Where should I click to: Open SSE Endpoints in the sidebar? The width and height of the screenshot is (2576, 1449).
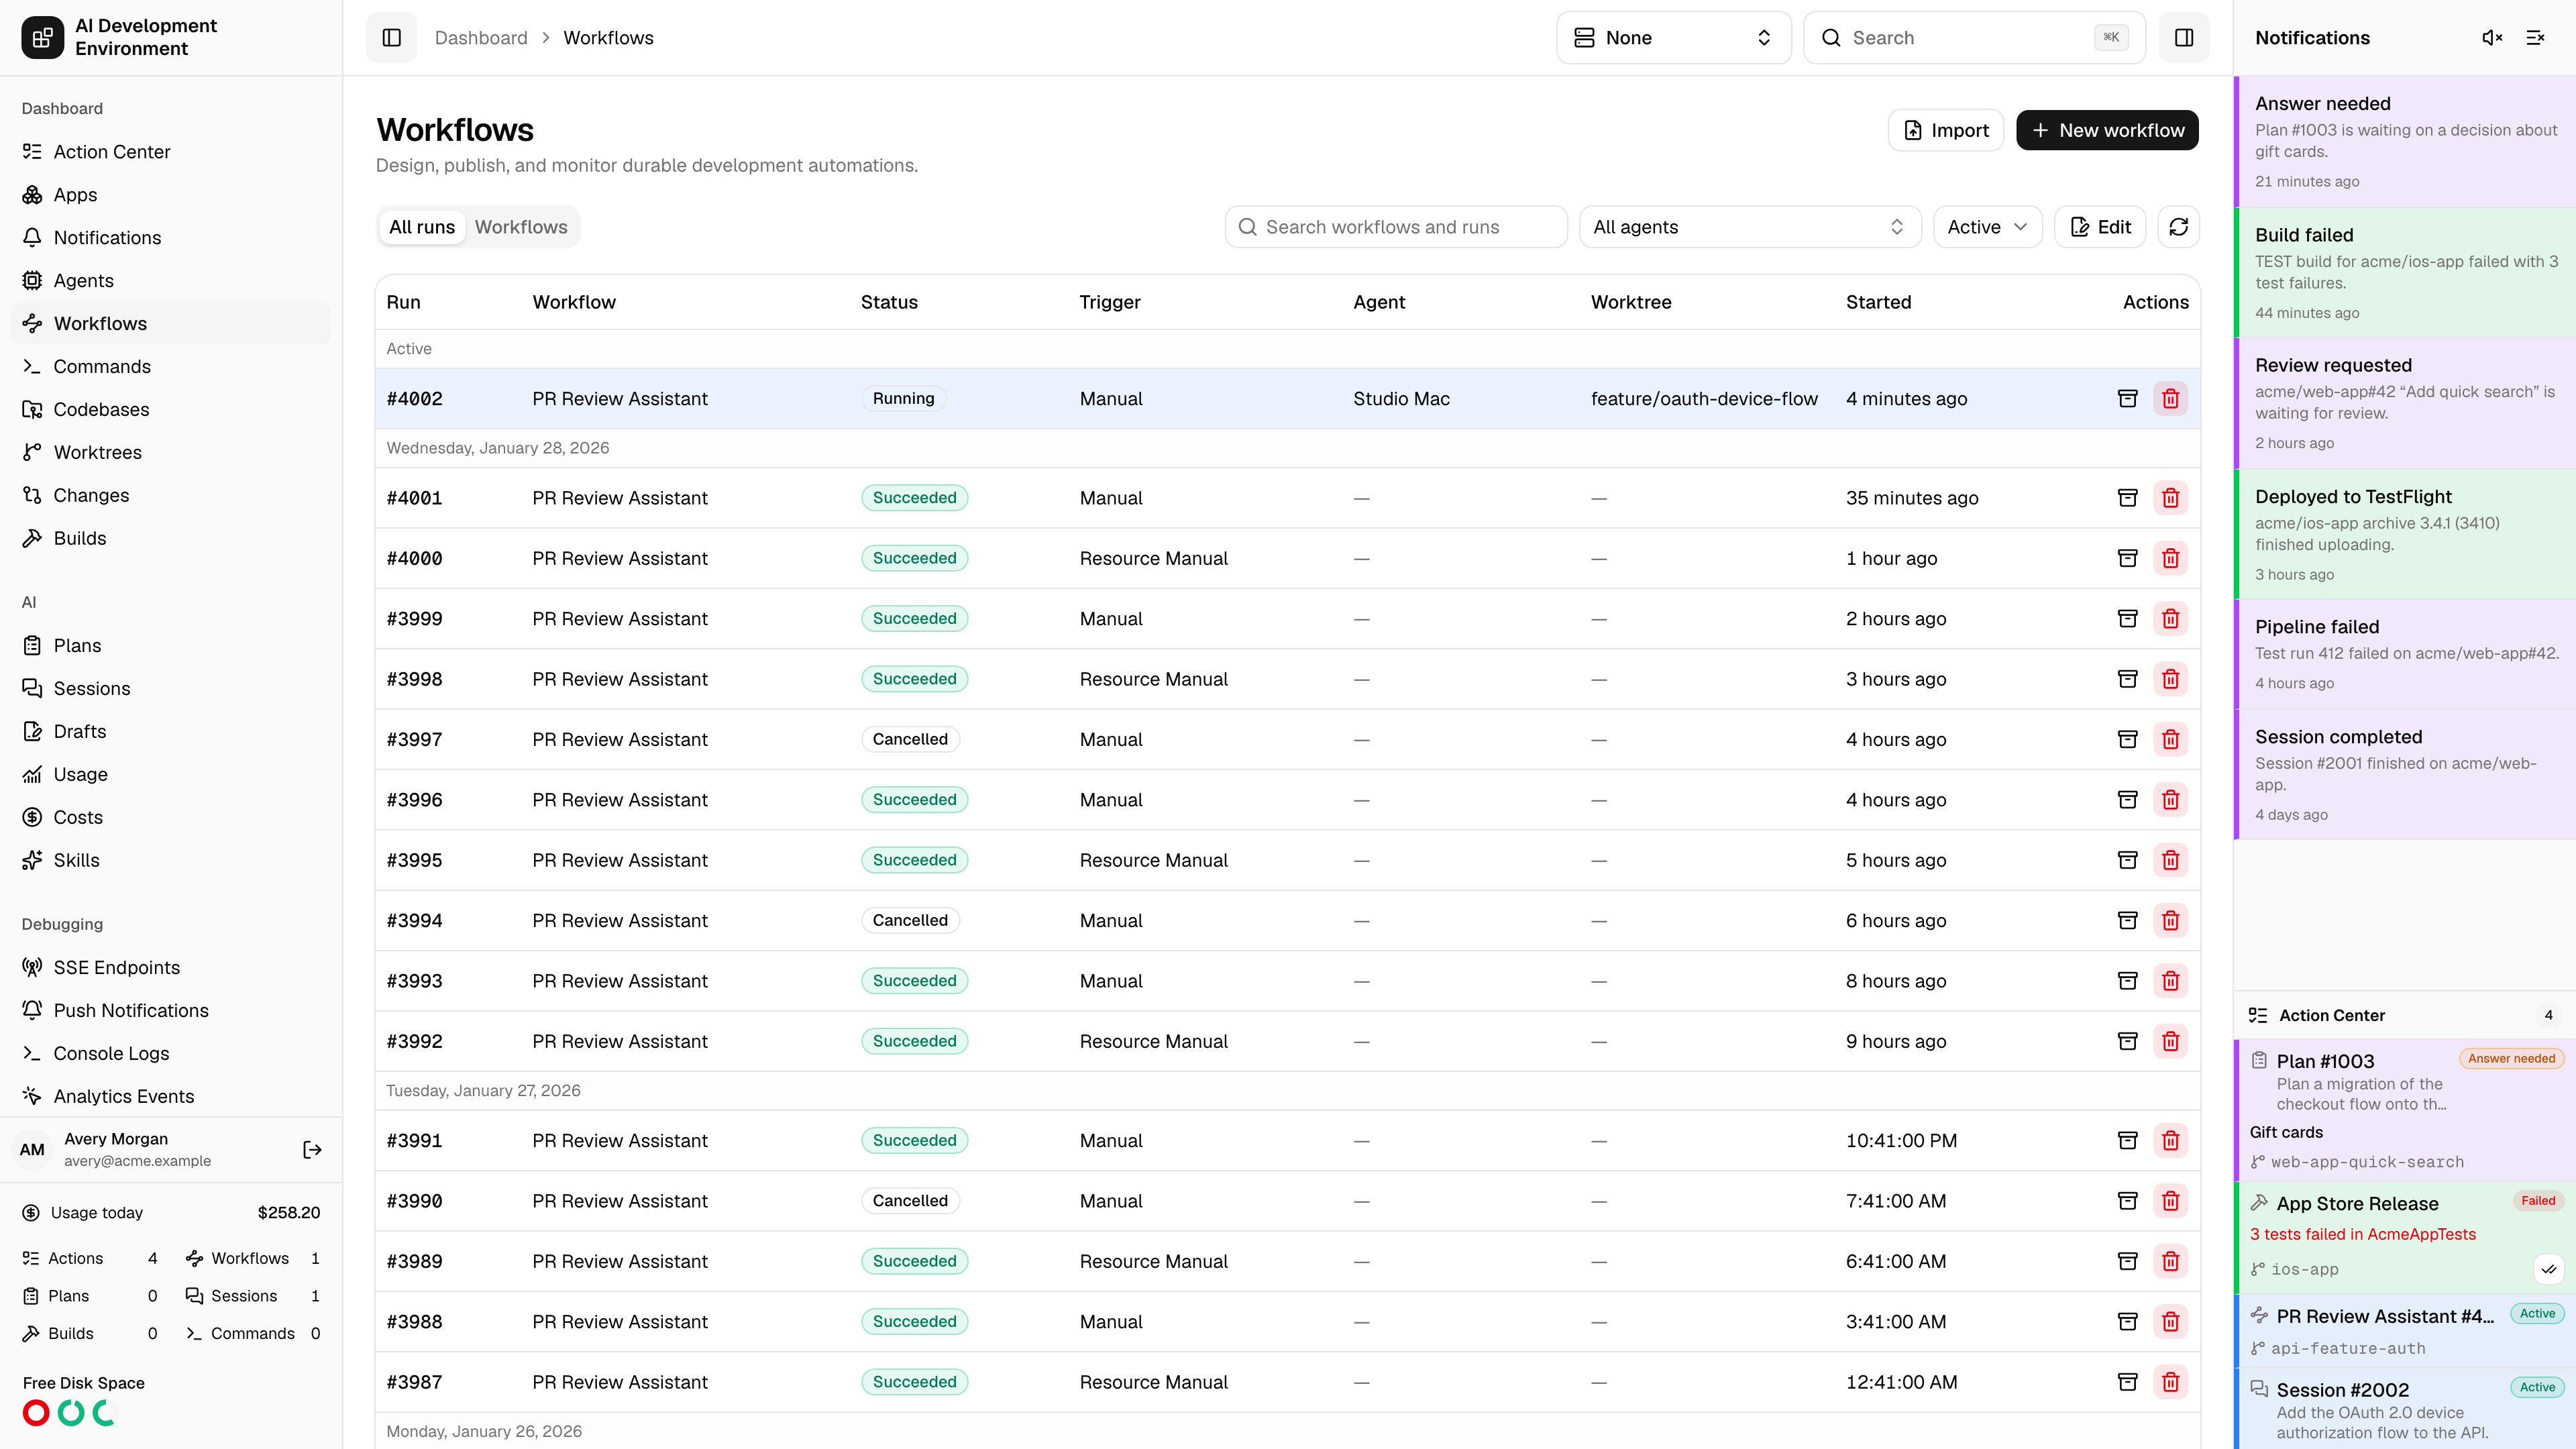click(x=171, y=968)
